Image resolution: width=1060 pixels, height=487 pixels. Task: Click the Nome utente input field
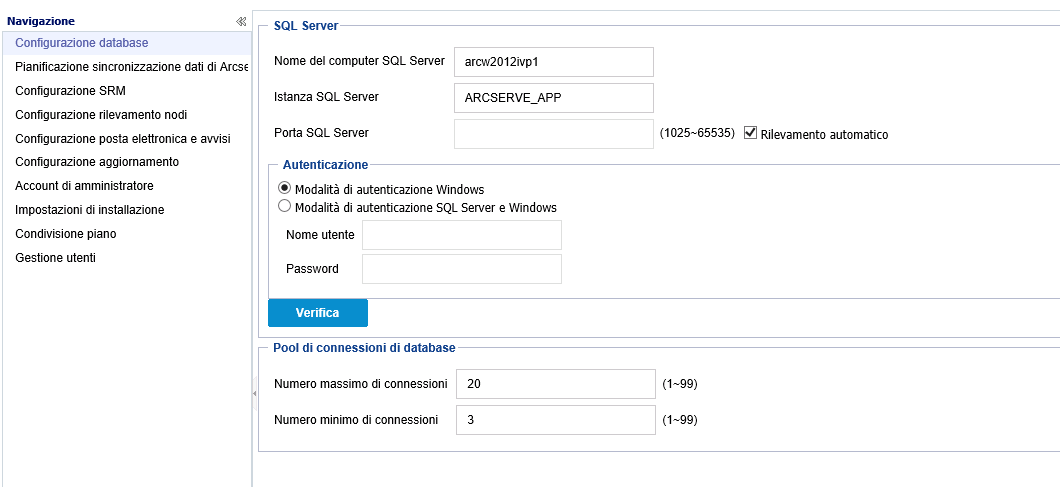(462, 235)
